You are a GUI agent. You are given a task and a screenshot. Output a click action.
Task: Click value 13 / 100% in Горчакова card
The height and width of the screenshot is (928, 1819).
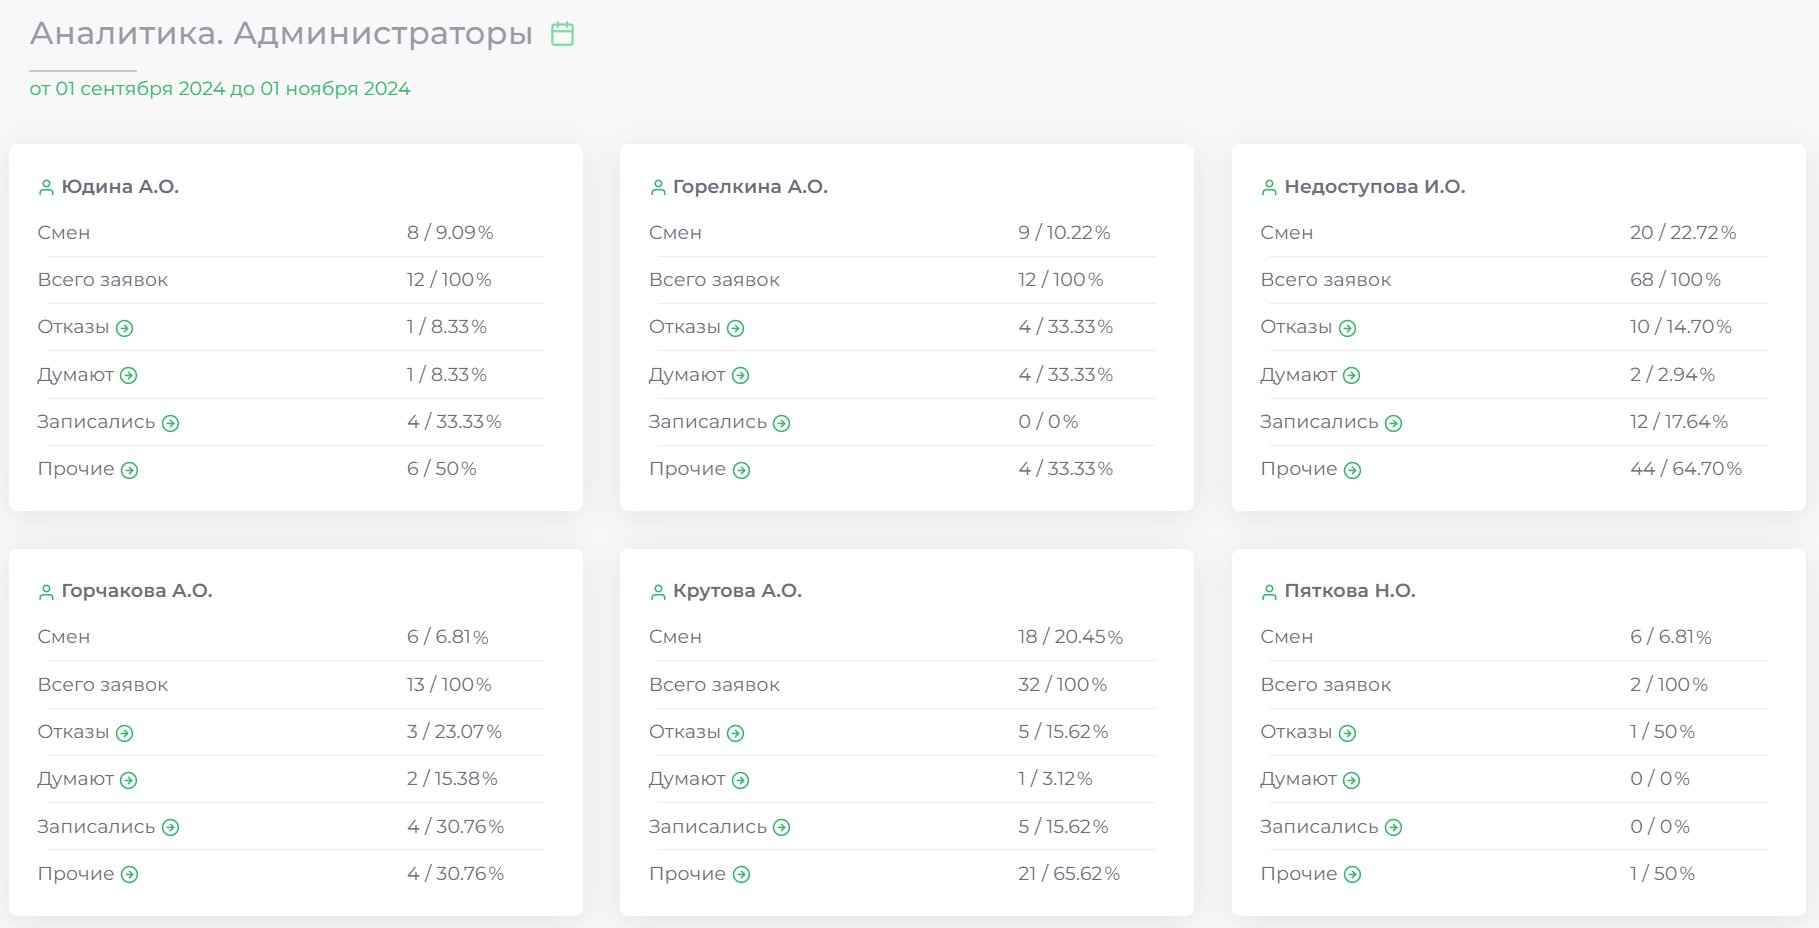point(449,685)
